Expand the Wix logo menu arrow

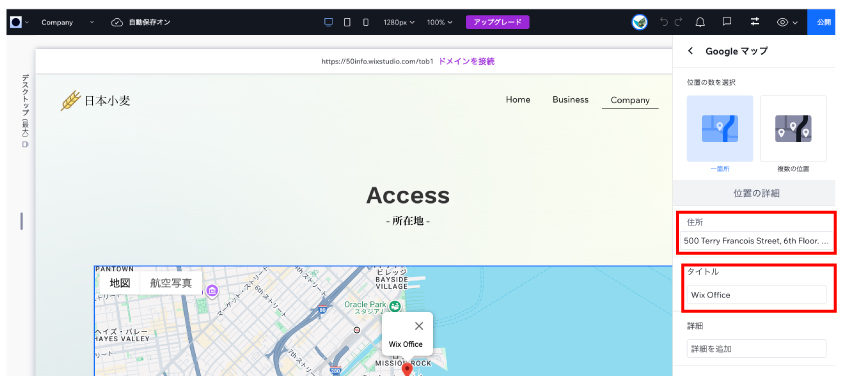click(x=27, y=23)
